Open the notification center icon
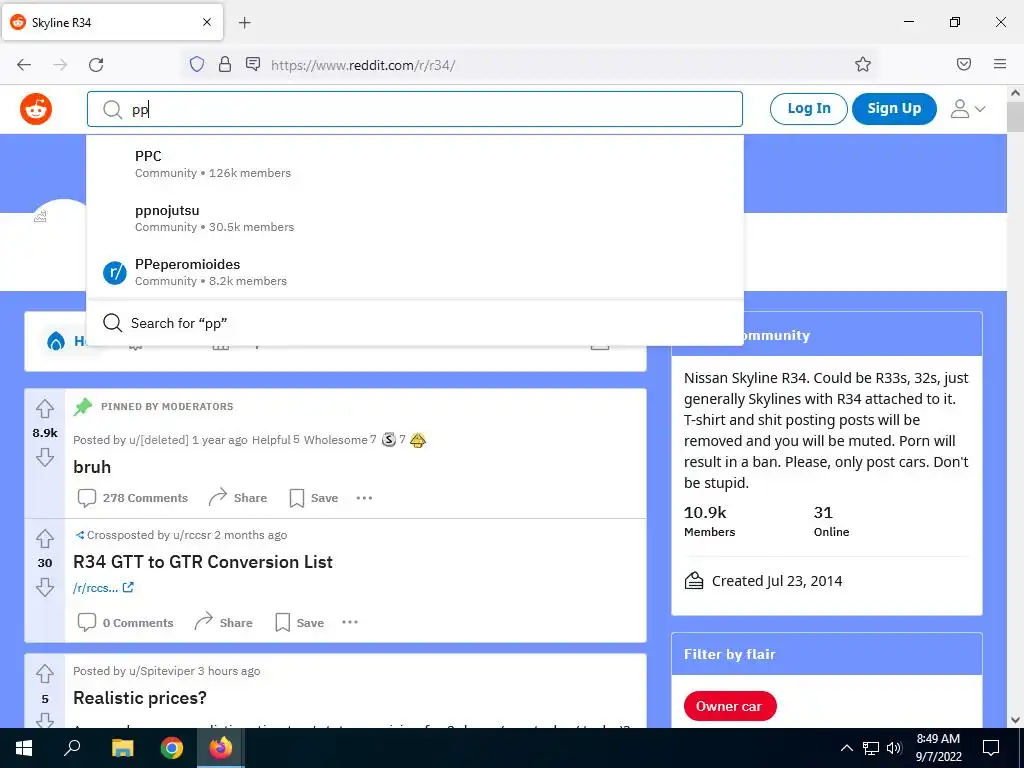The width and height of the screenshot is (1024, 768). tap(991, 748)
